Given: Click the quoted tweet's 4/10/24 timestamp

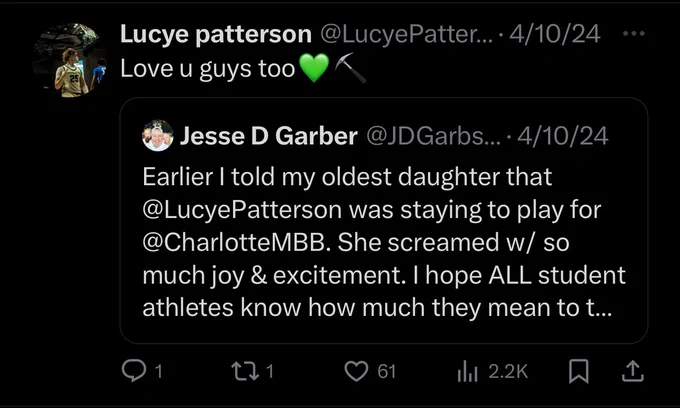Looking at the screenshot, I should (562, 136).
